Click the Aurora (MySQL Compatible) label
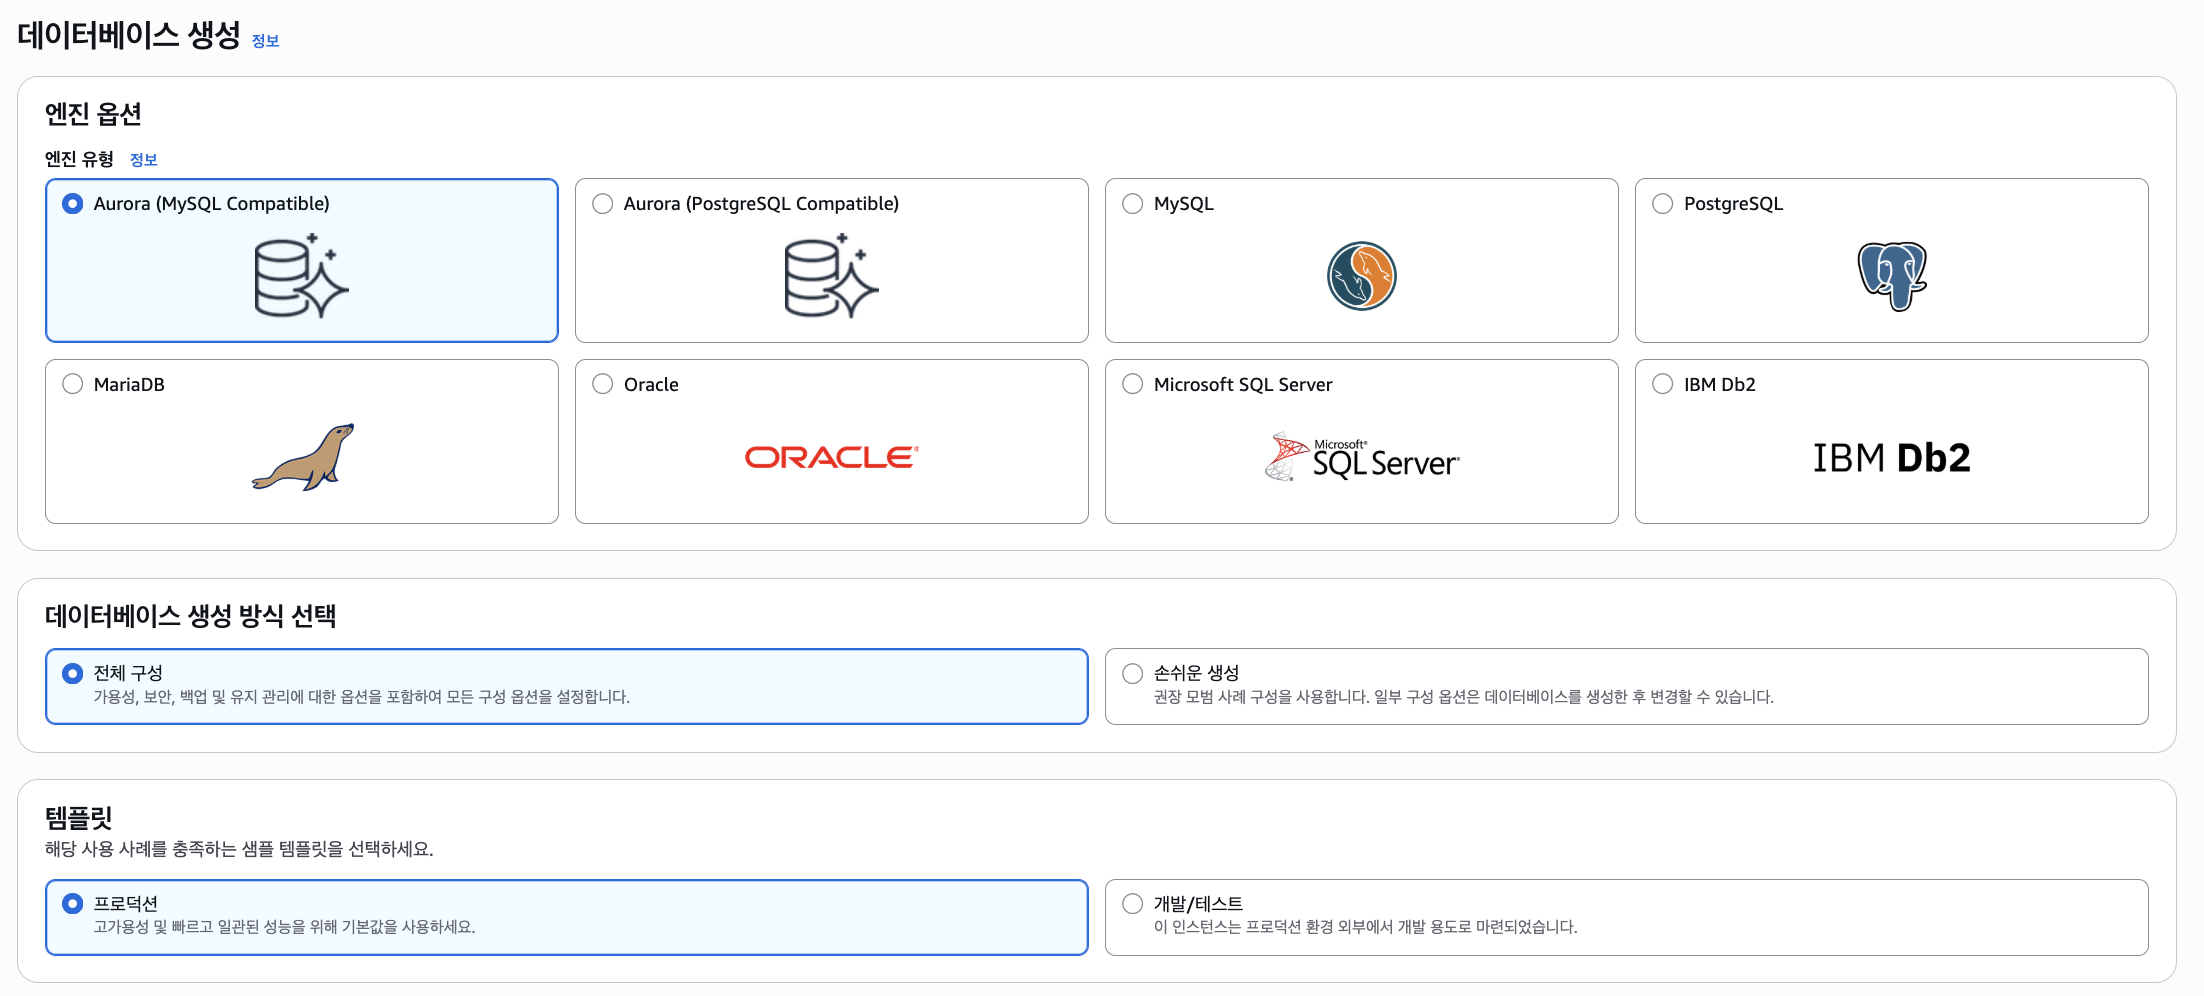2204x996 pixels. 212,204
